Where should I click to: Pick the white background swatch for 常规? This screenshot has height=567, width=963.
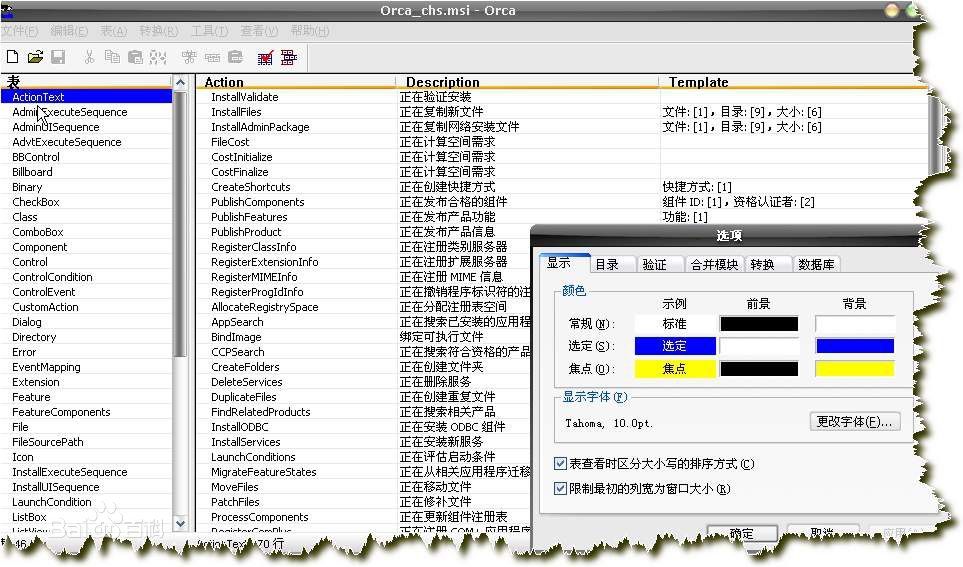point(854,324)
